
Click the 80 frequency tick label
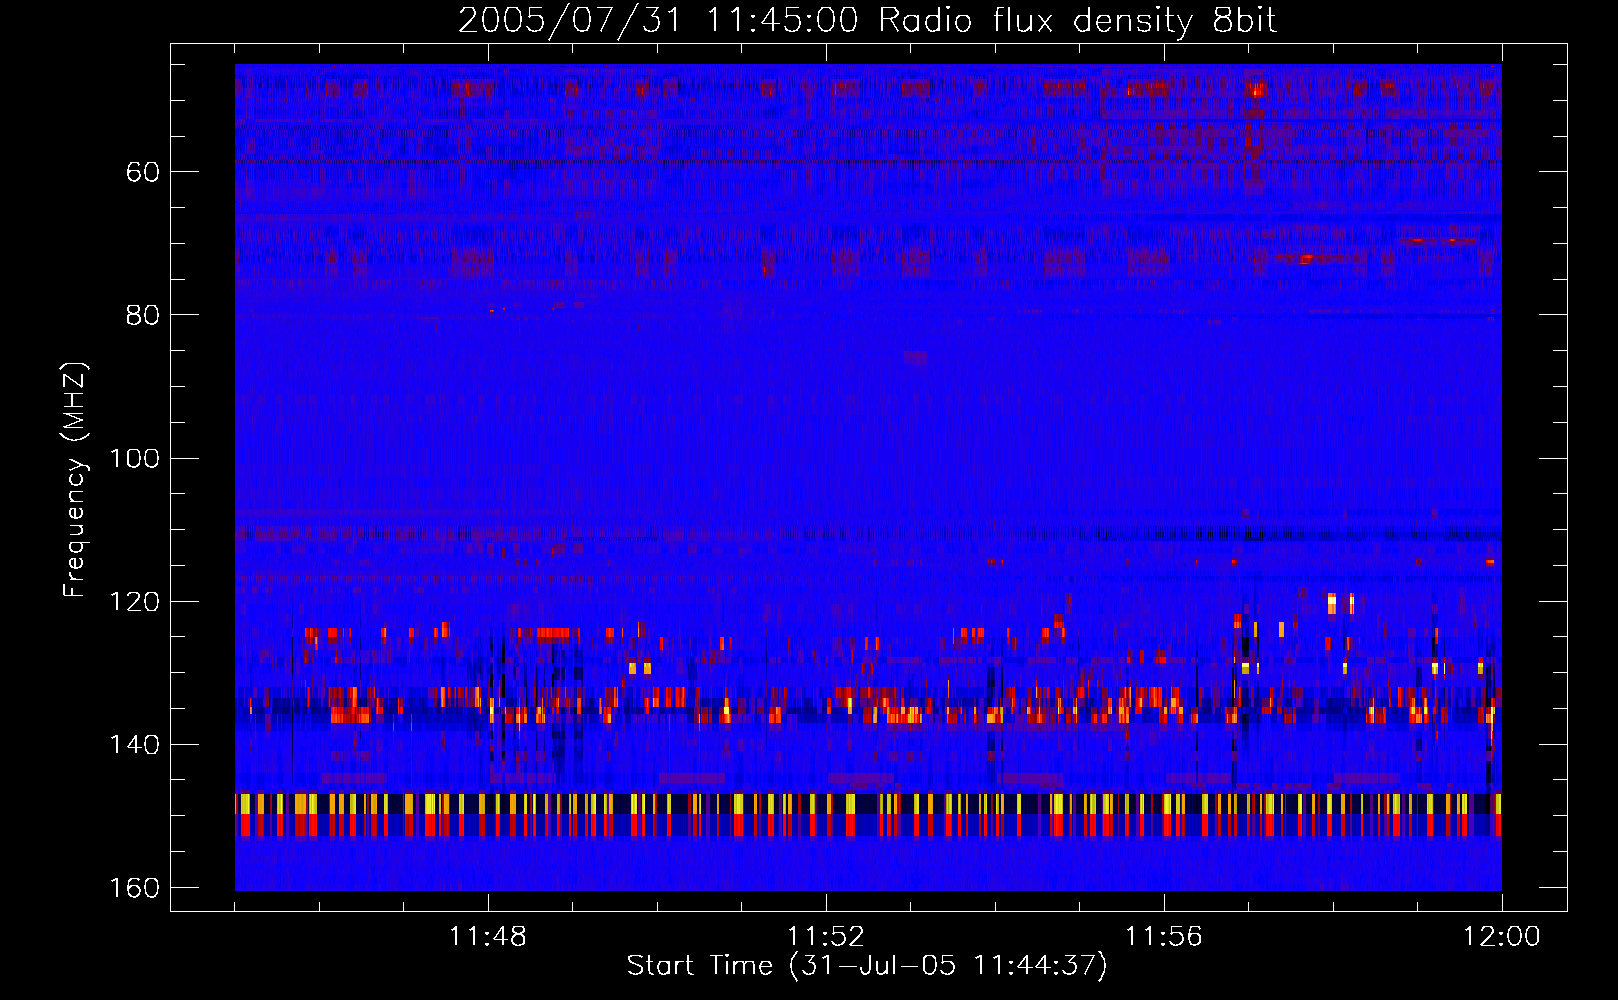pyautogui.click(x=143, y=315)
